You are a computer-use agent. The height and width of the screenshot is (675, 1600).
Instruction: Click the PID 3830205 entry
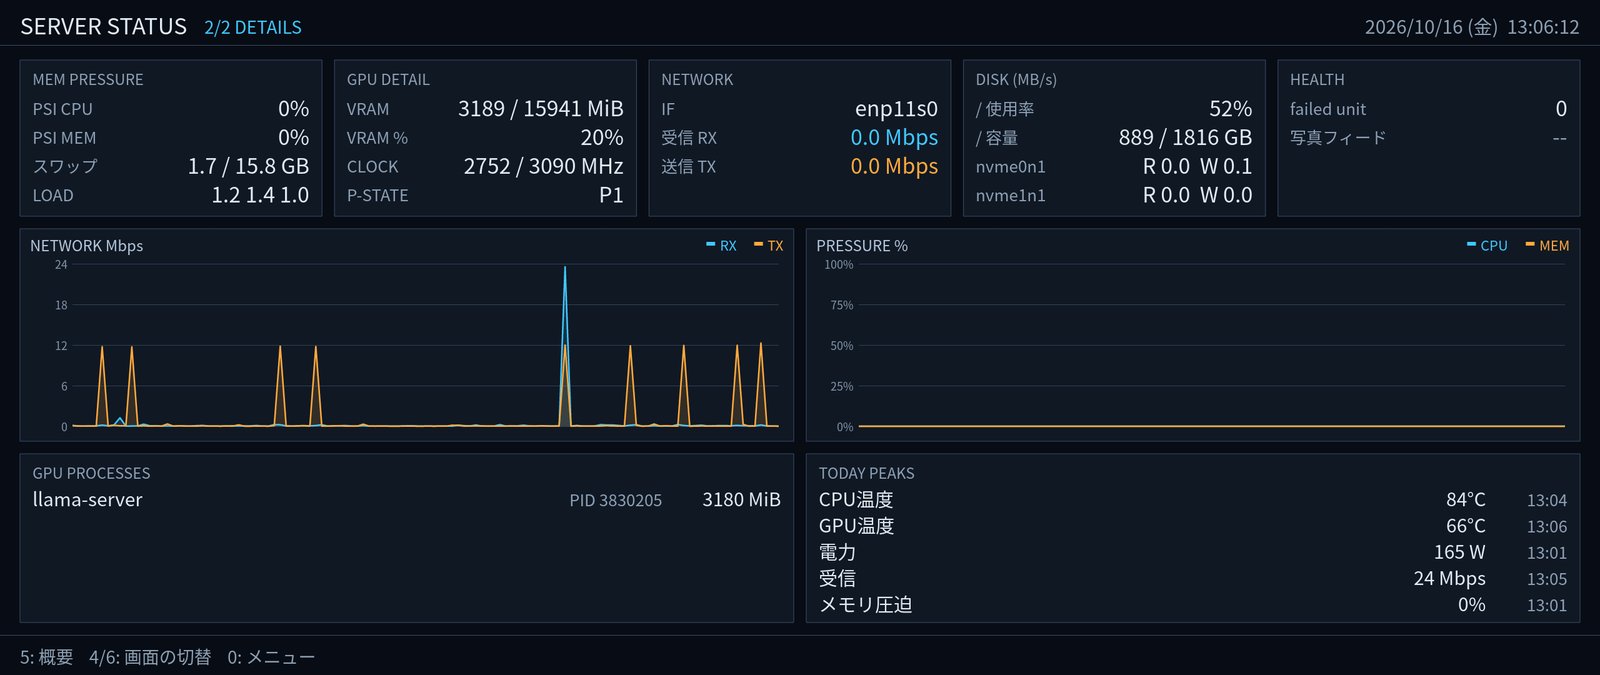pos(616,501)
